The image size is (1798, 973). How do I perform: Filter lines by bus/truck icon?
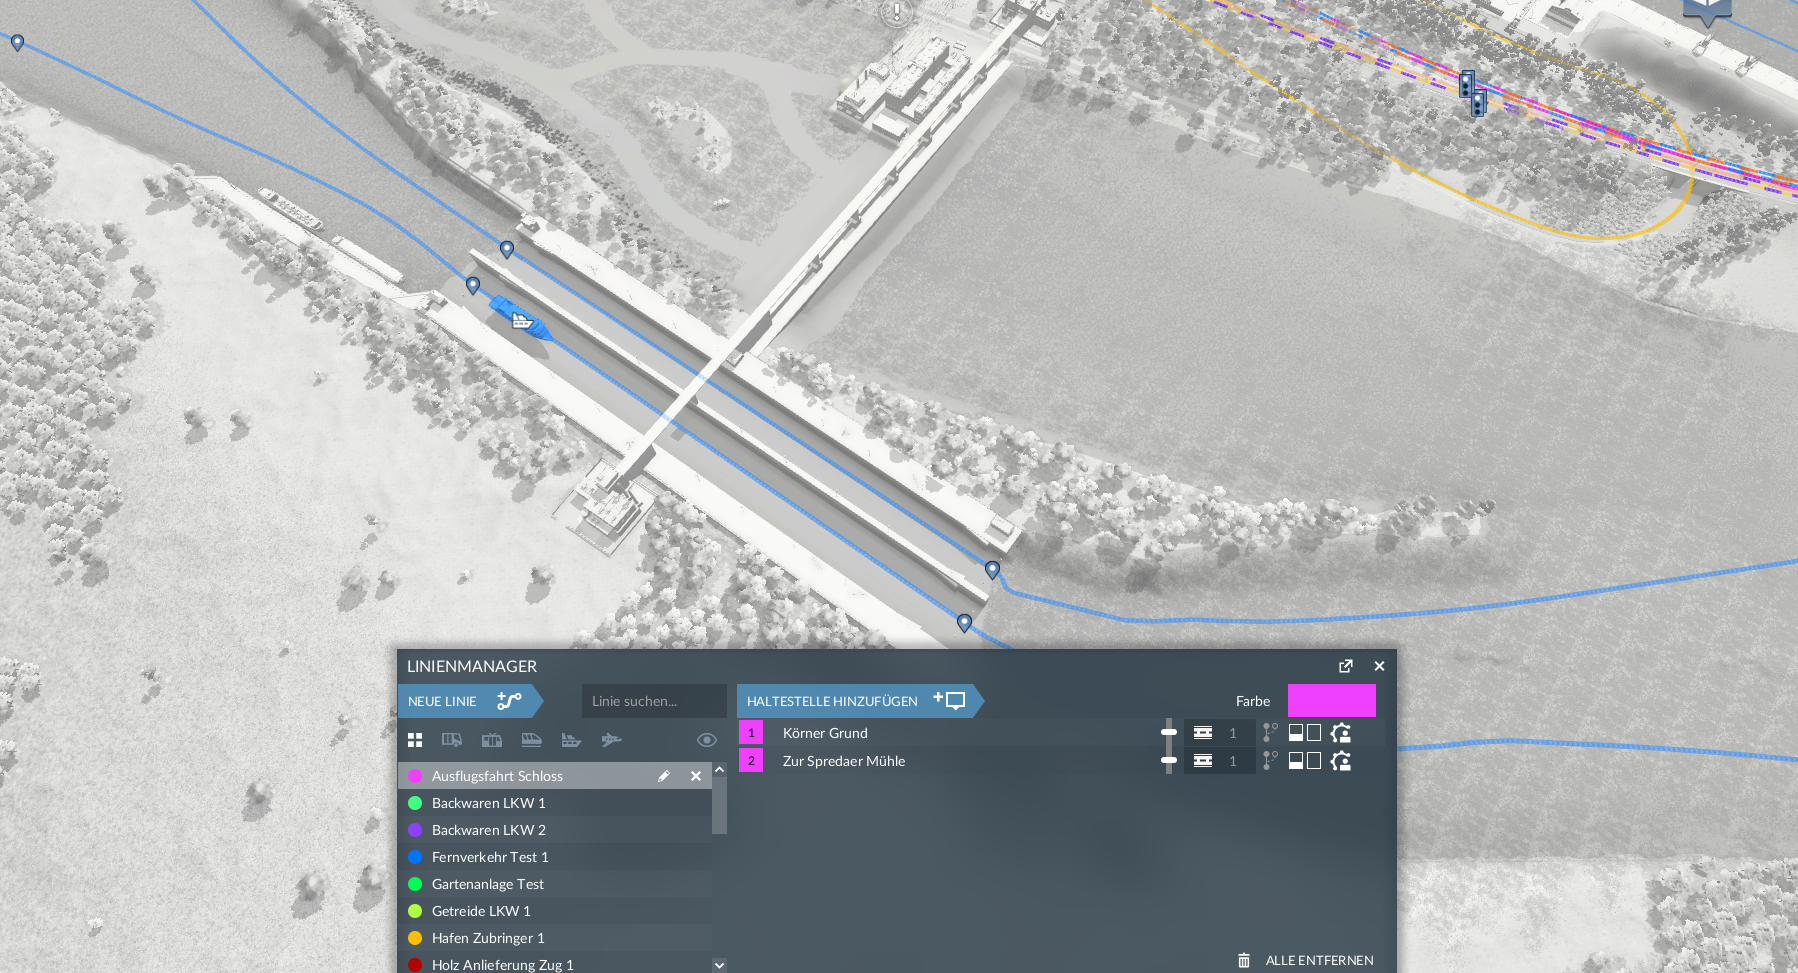click(x=452, y=740)
